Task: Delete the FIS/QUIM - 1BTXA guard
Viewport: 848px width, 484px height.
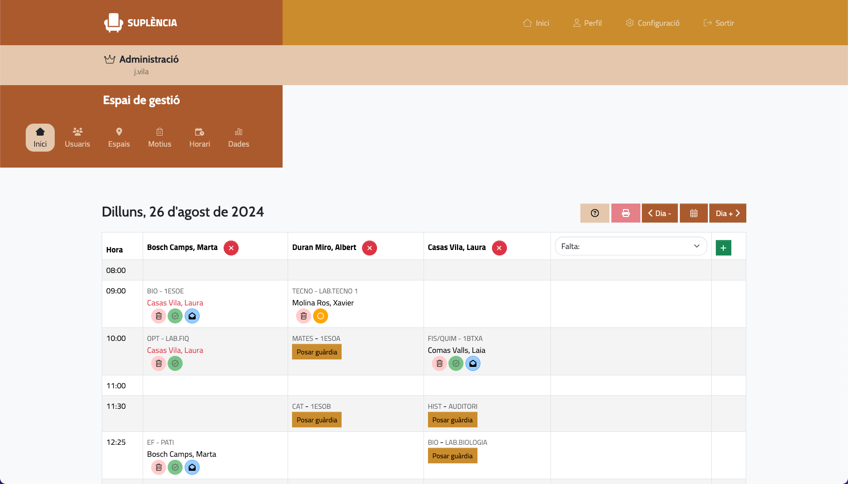Action: click(x=439, y=363)
